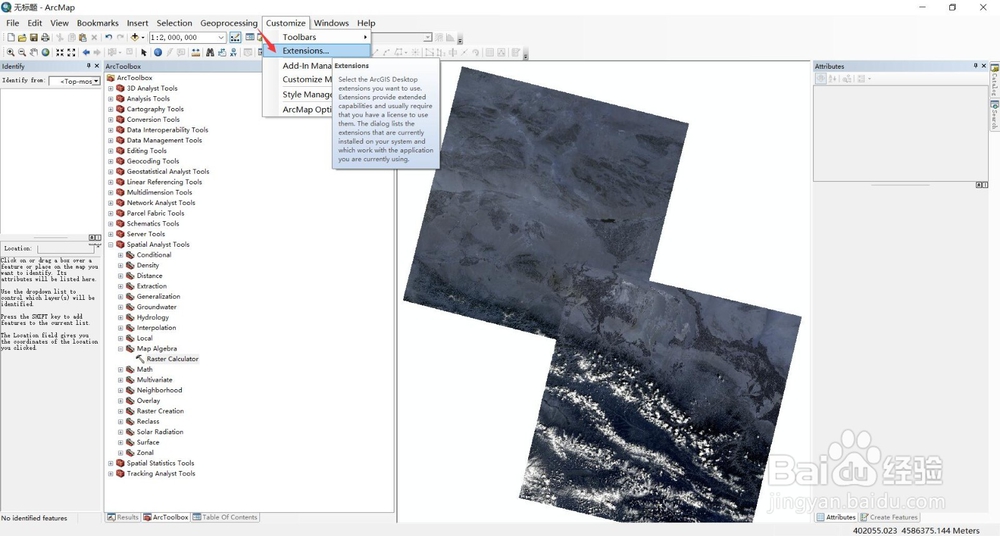Open the Identify from Top-most dropdown
This screenshot has width=1000, height=536.
tap(96, 81)
